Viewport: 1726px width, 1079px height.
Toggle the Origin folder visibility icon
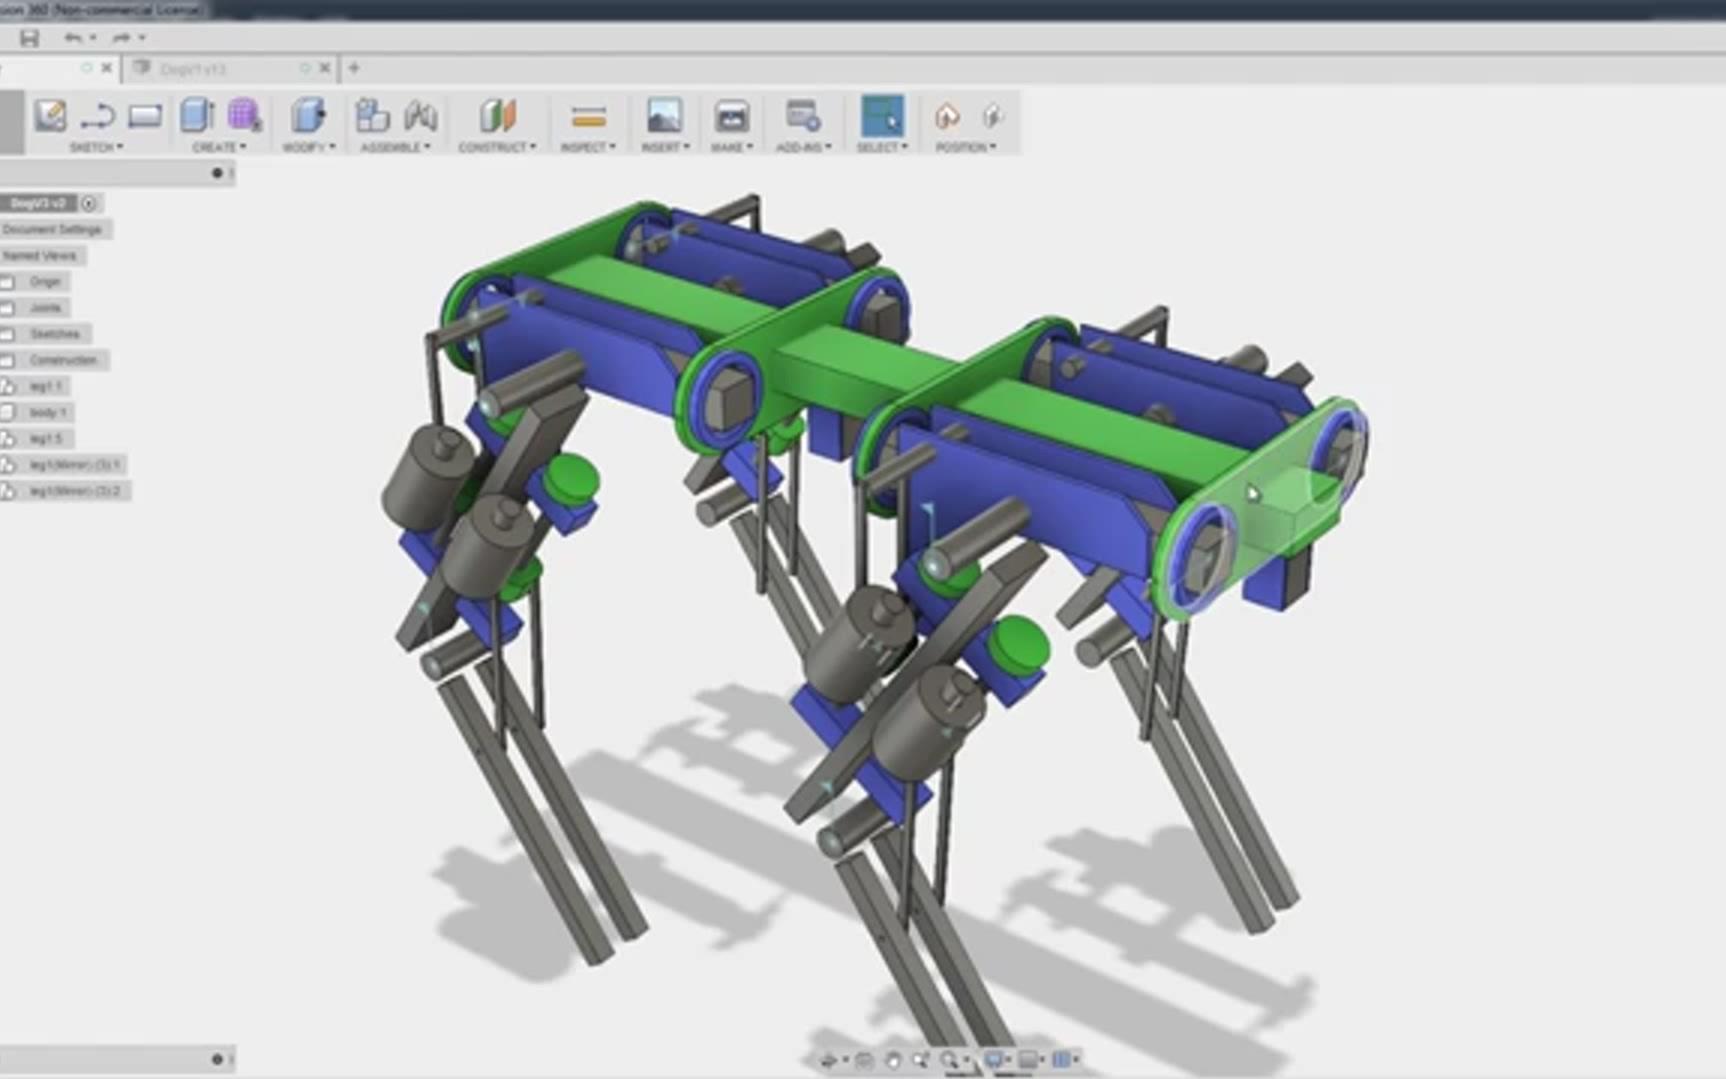(8, 282)
